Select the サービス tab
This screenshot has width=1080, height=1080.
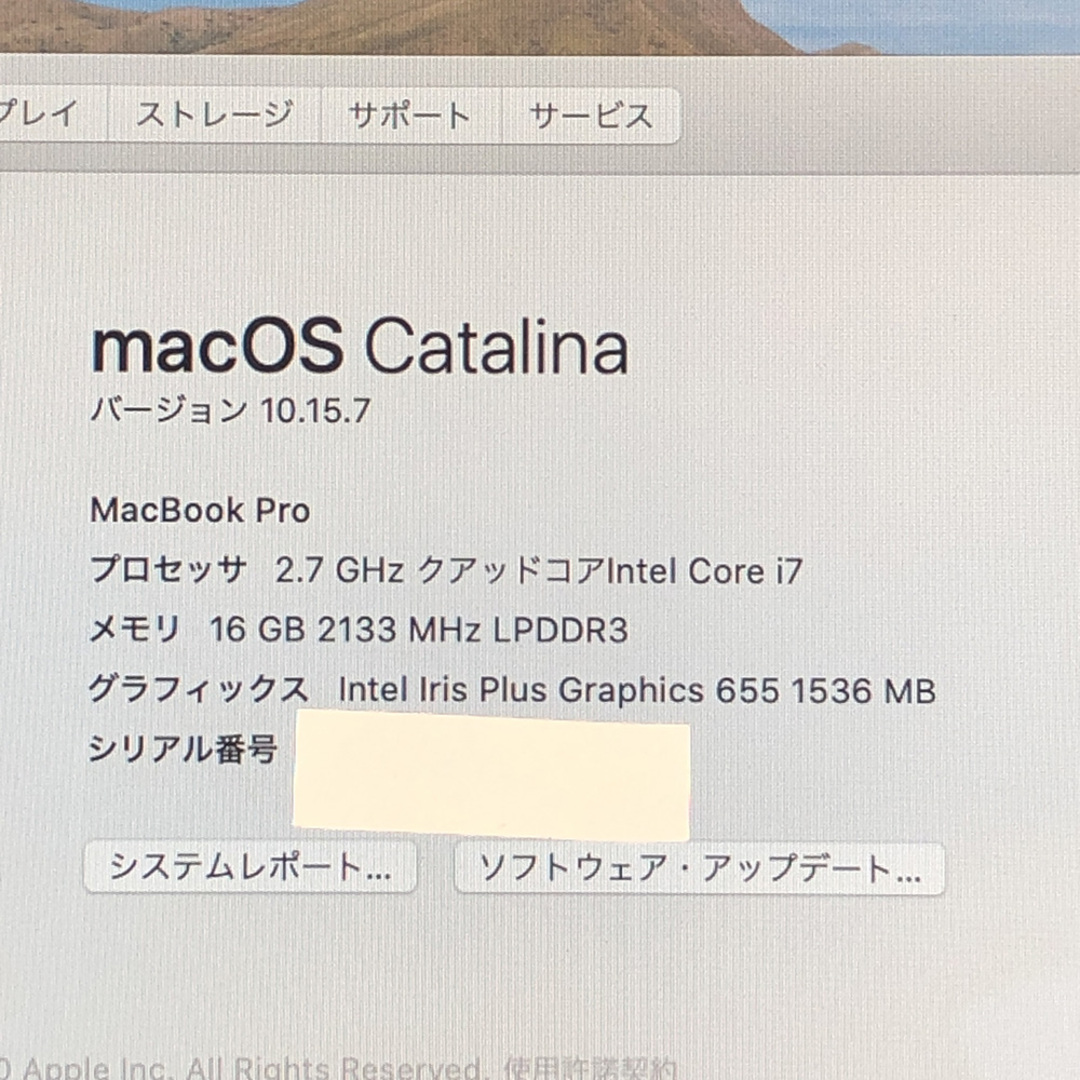(x=591, y=115)
